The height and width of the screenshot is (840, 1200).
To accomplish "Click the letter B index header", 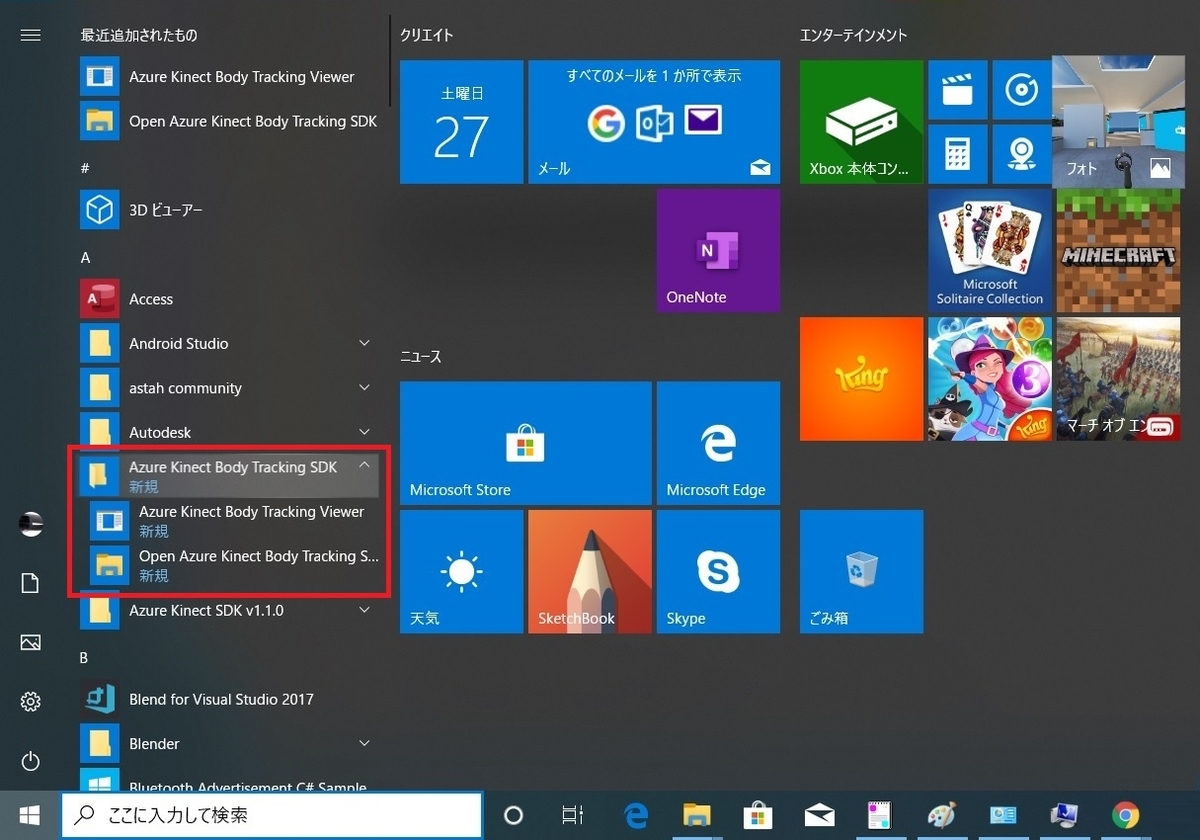I will coord(84,657).
